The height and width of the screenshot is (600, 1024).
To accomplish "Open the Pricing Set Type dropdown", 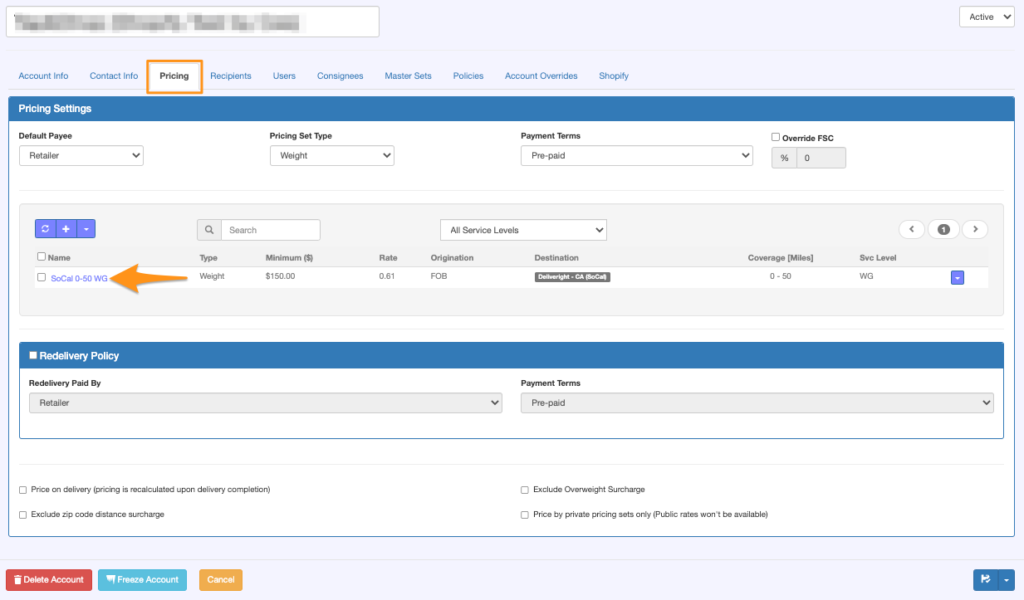I will point(332,155).
